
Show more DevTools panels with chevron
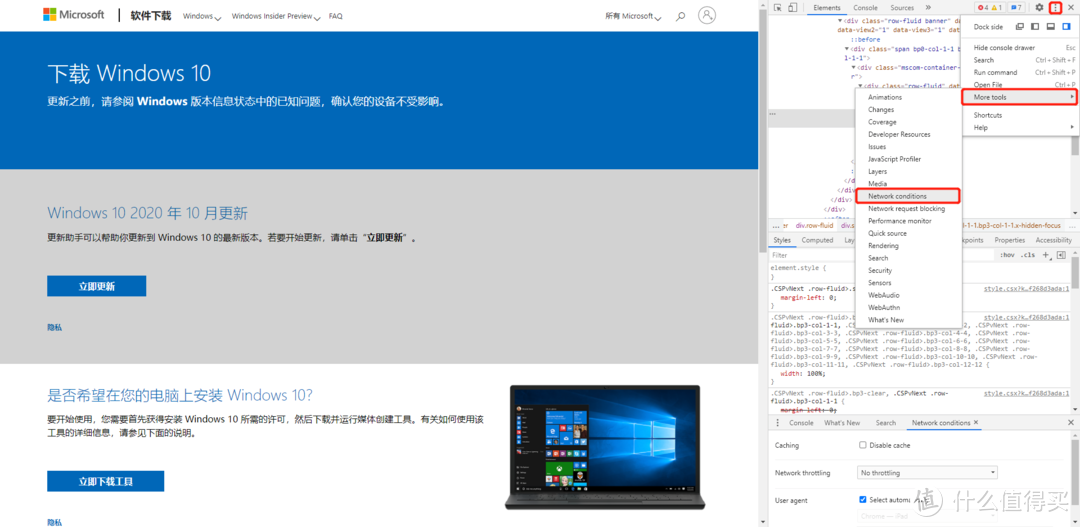(928, 8)
